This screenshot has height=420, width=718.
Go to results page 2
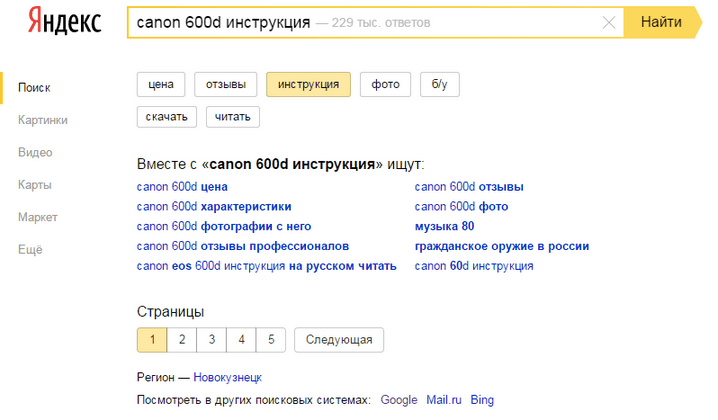point(182,340)
